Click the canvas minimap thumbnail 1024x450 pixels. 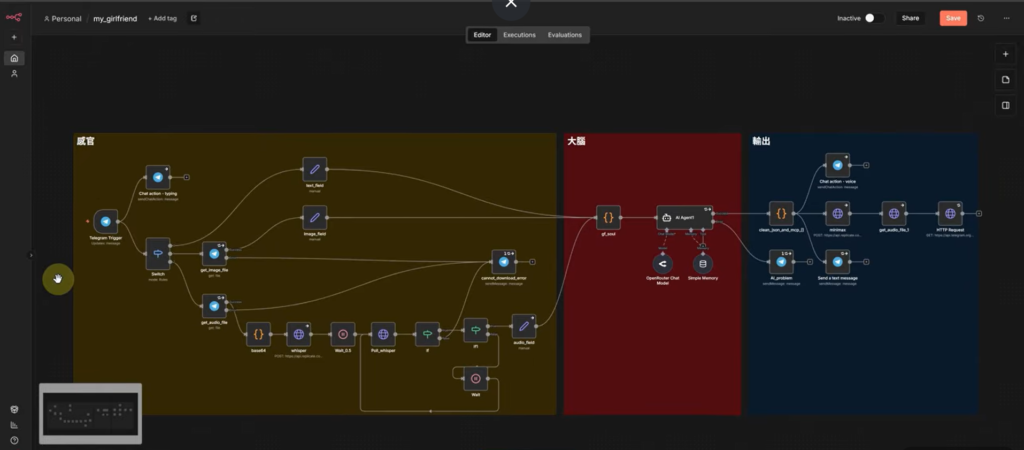90,412
